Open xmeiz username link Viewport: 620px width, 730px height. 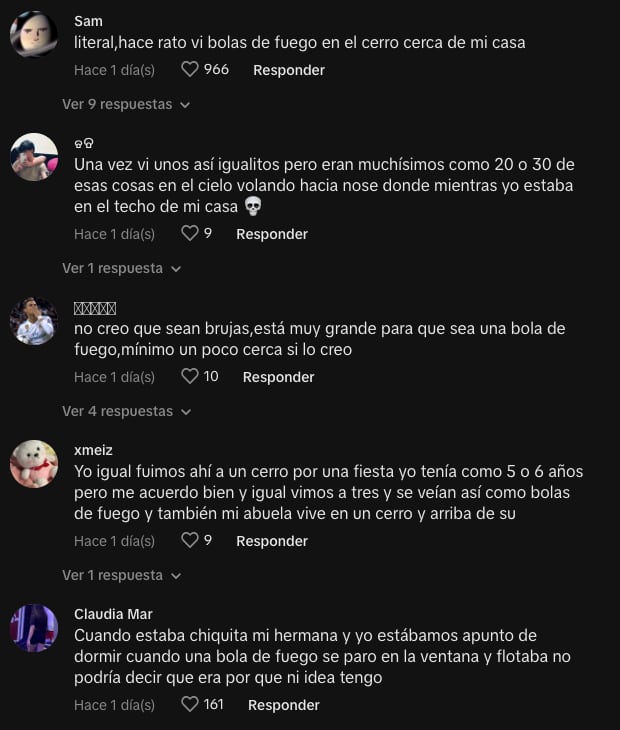93,450
